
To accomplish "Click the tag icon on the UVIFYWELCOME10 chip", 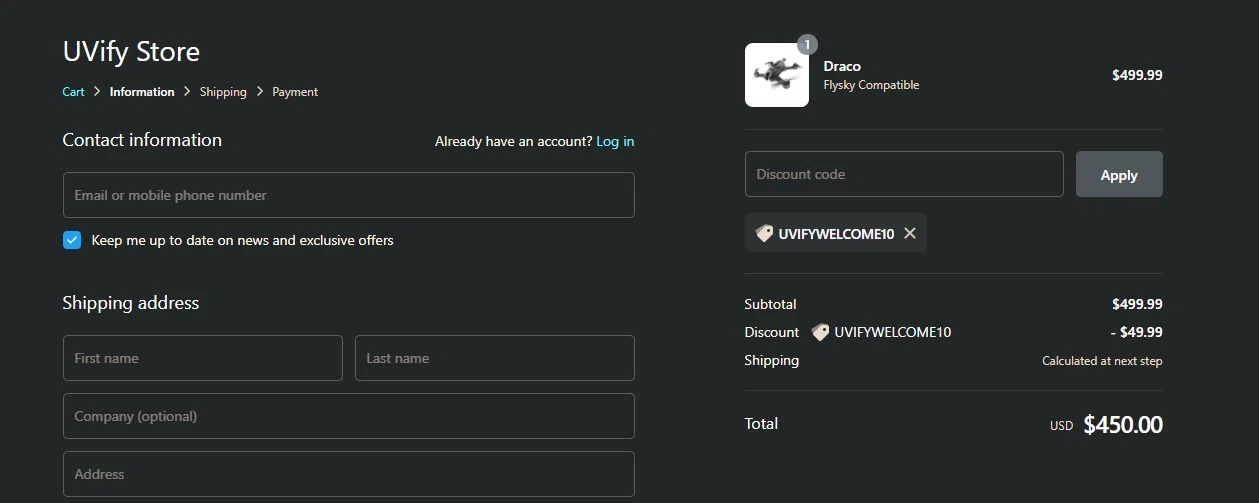I will [x=765, y=233].
